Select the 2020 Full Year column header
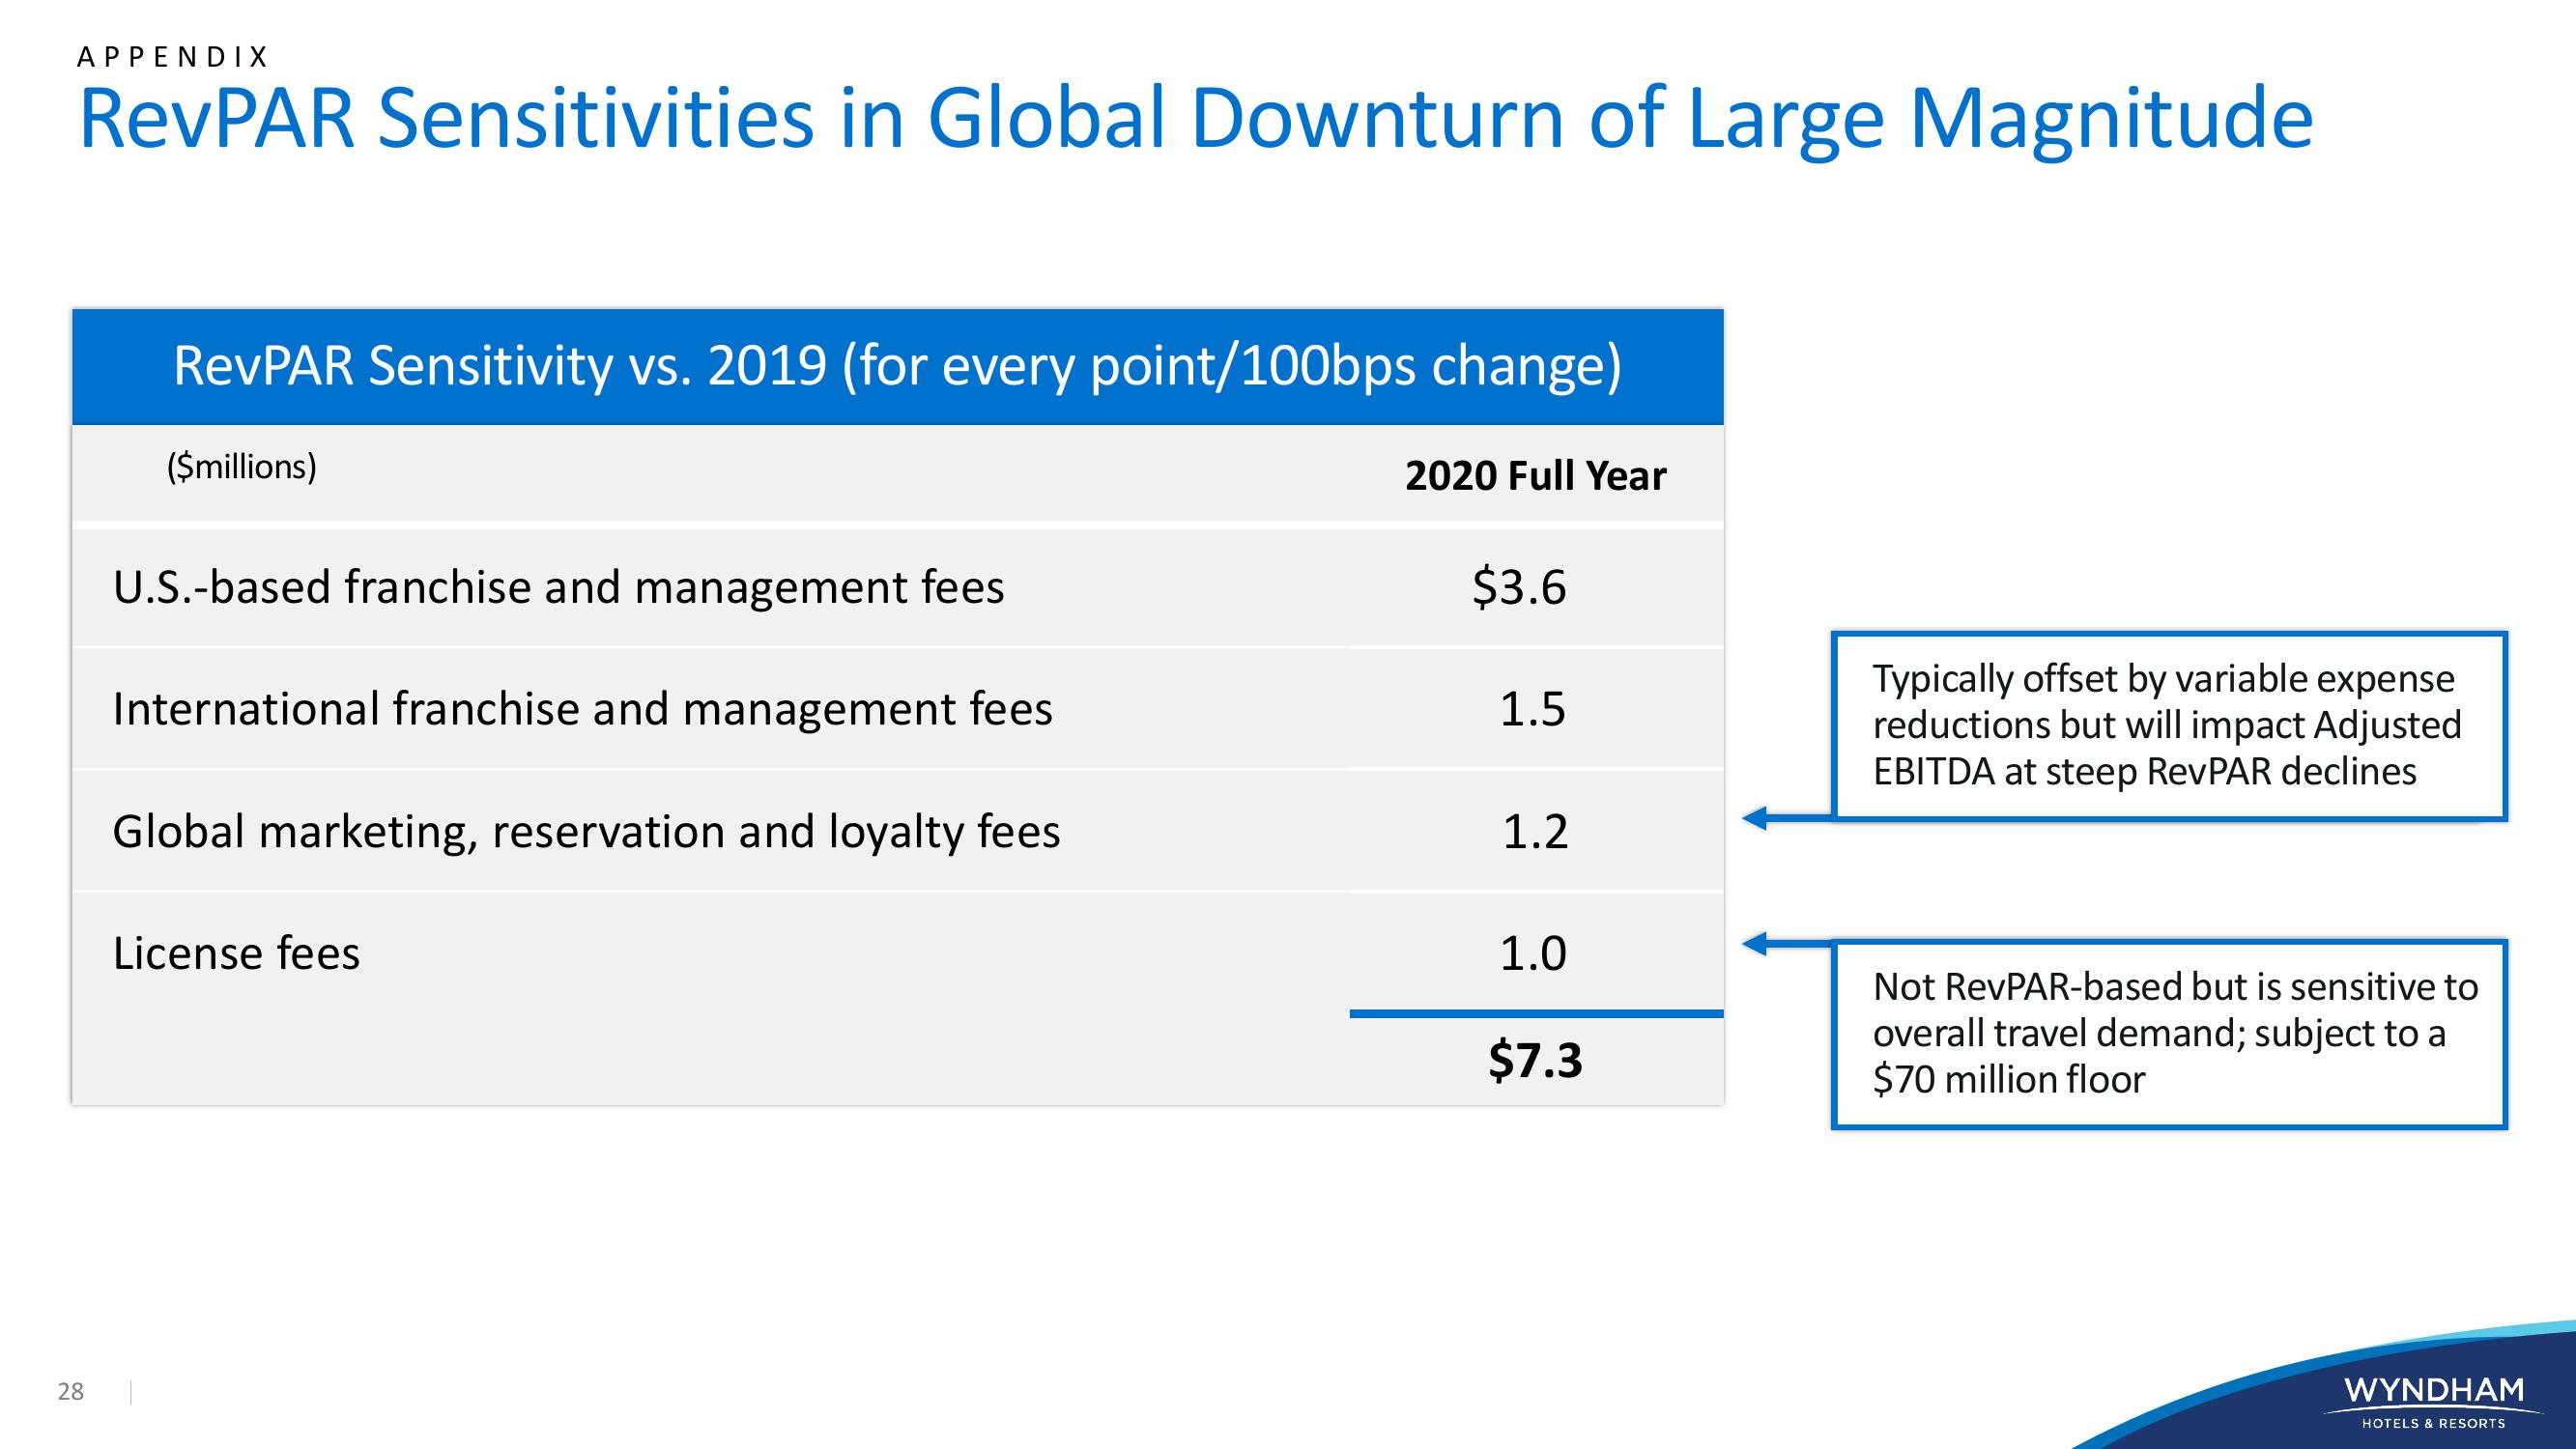The height and width of the screenshot is (1449, 2576). [x=1536, y=476]
